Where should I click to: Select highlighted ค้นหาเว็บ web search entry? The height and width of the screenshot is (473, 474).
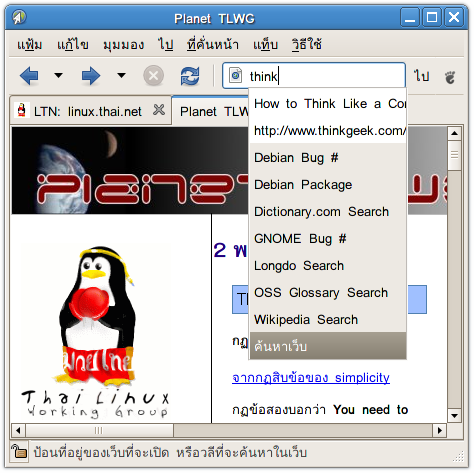[328, 346]
